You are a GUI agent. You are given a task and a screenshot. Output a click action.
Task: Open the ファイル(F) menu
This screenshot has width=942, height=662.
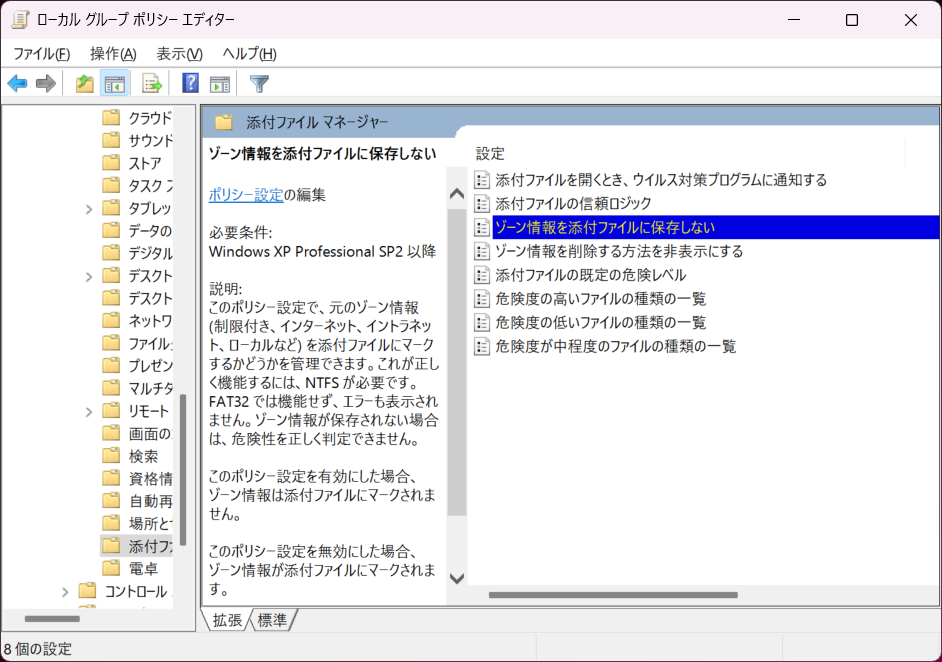[41, 54]
